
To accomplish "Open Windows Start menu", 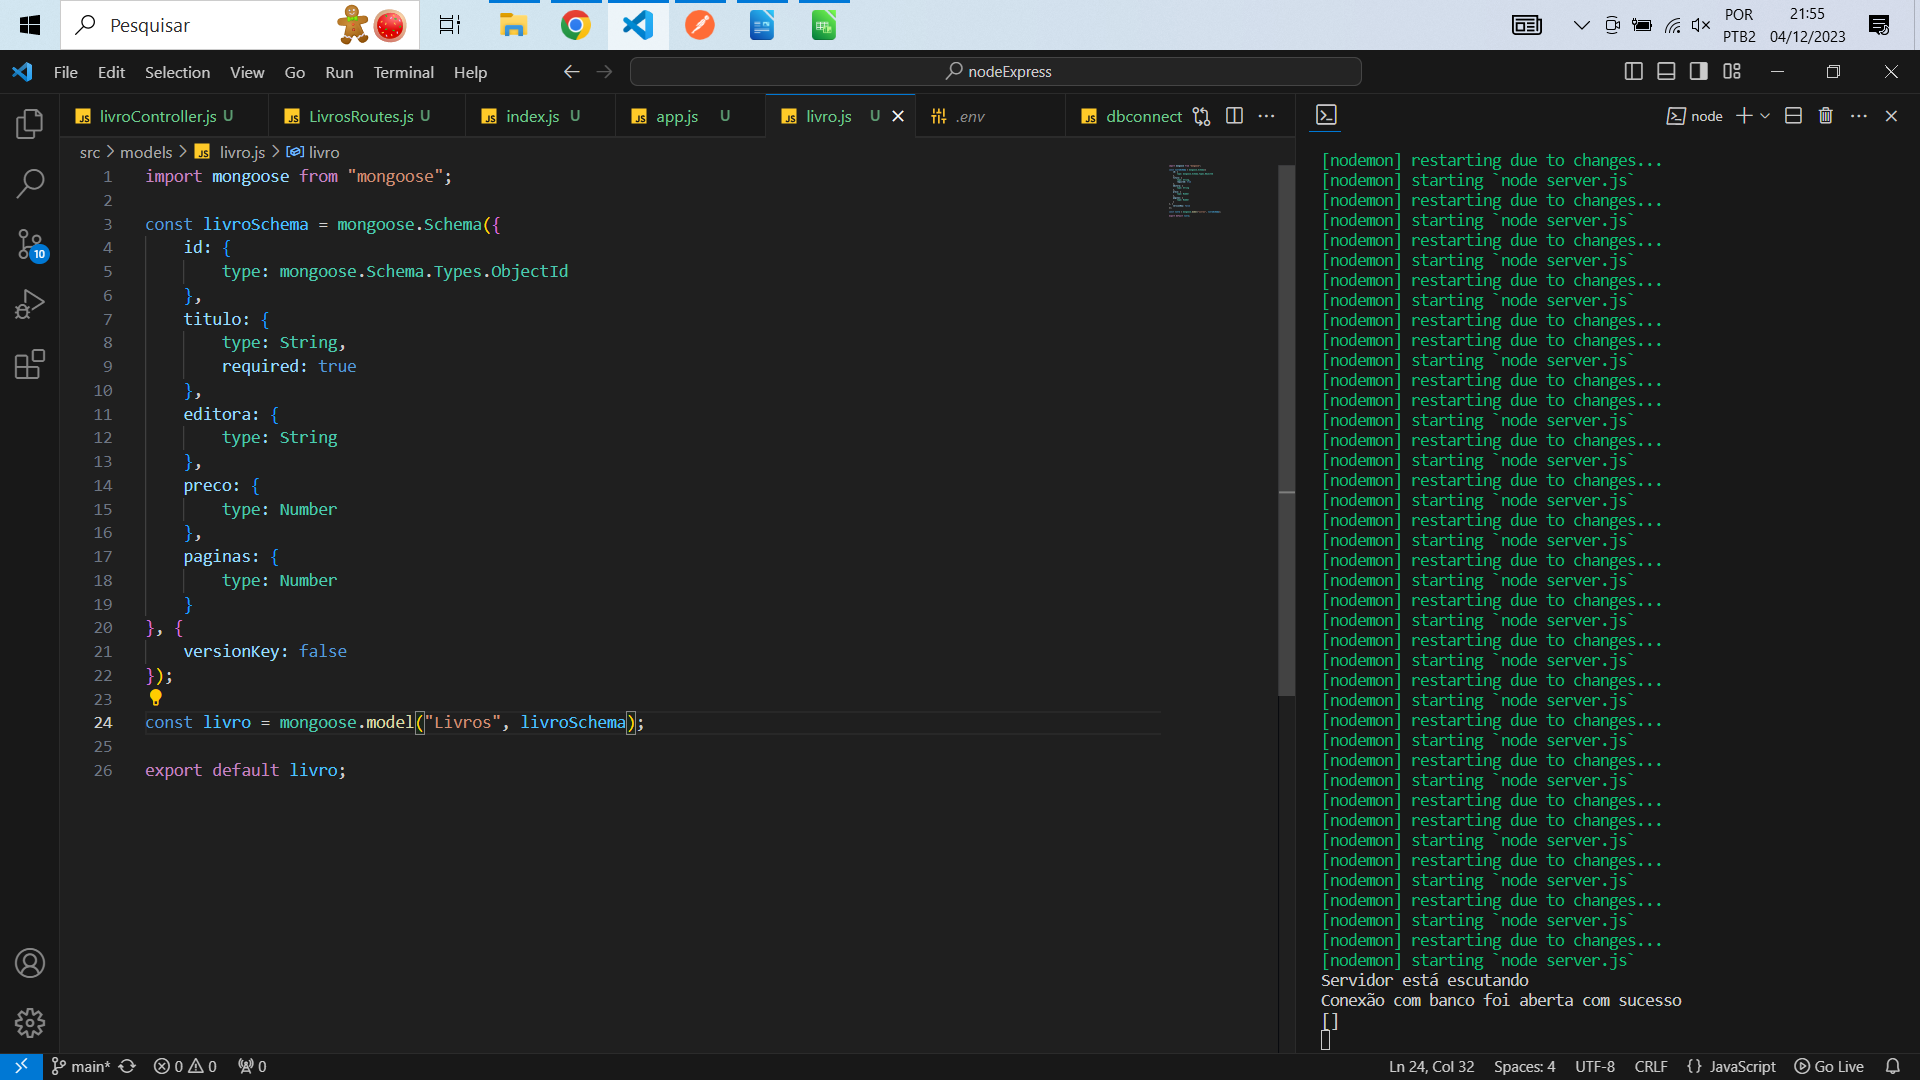I will tap(30, 25).
